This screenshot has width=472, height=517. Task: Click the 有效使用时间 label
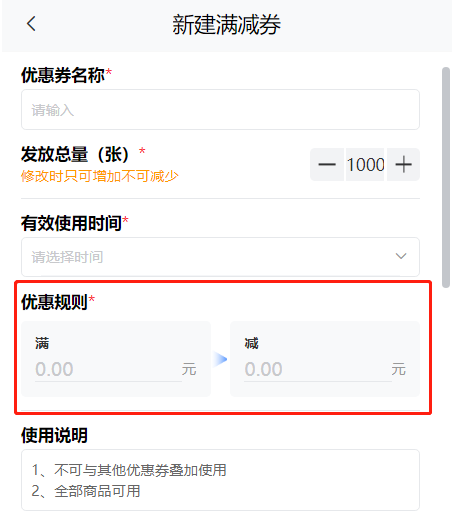tap(71, 223)
